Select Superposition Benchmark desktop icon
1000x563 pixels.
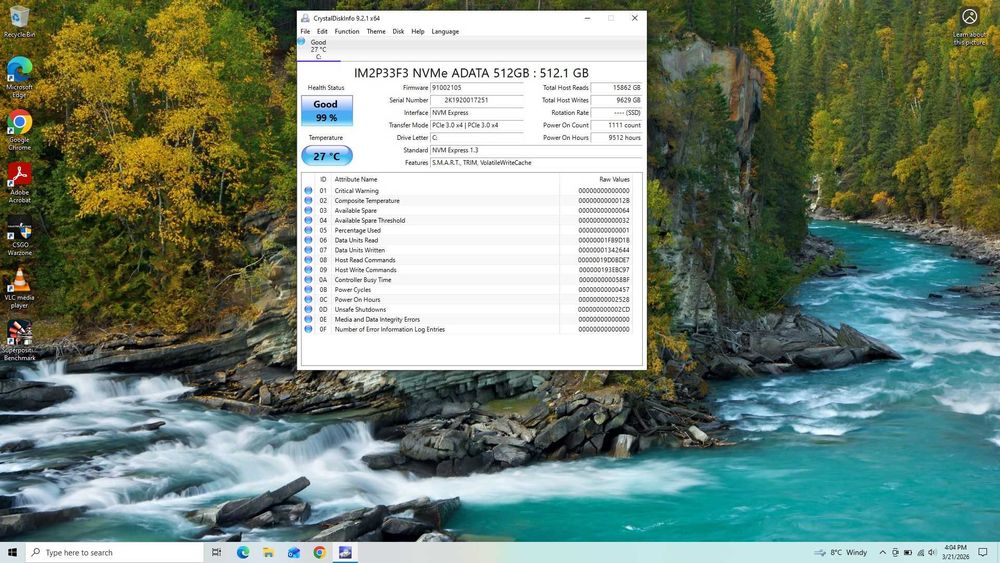19,341
